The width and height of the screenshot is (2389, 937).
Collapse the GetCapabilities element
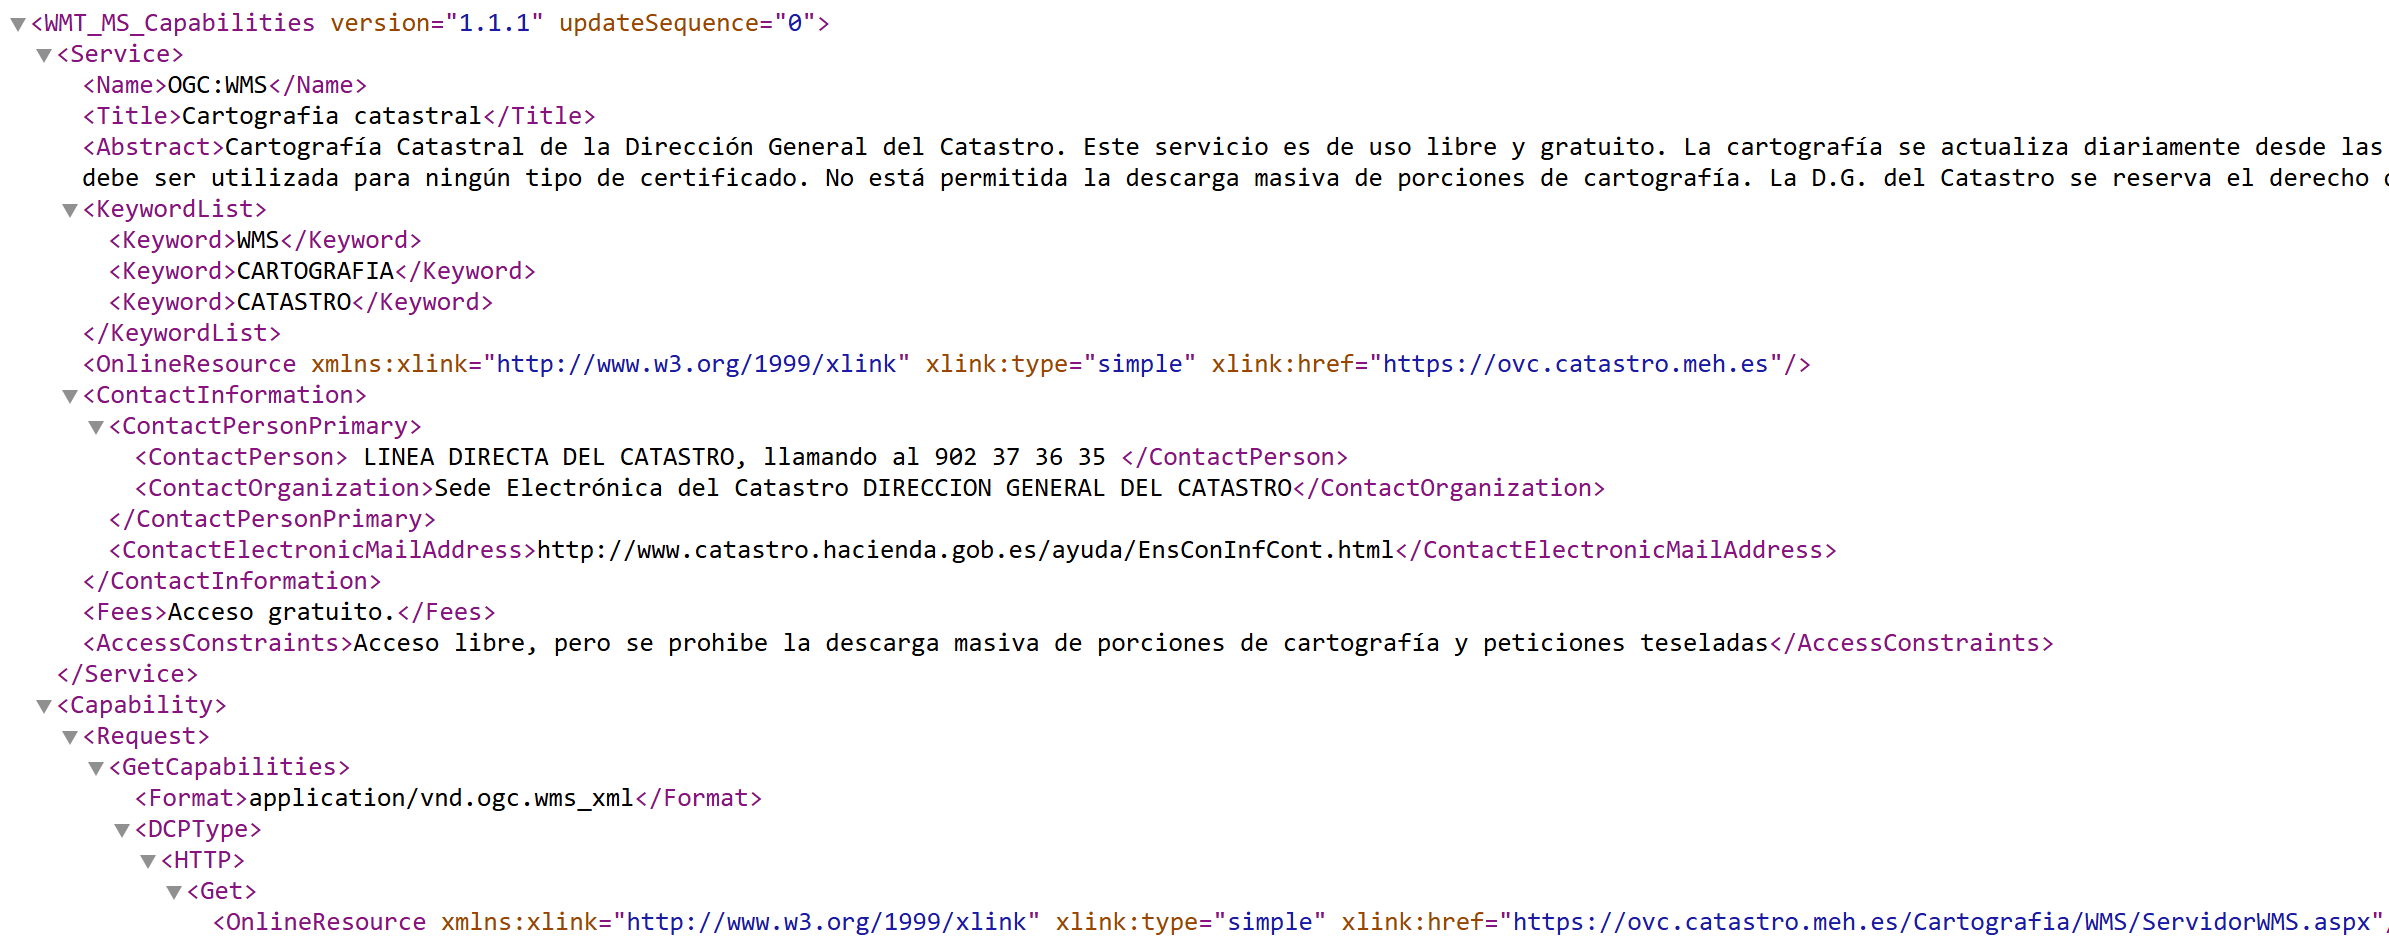click(x=96, y=768)
